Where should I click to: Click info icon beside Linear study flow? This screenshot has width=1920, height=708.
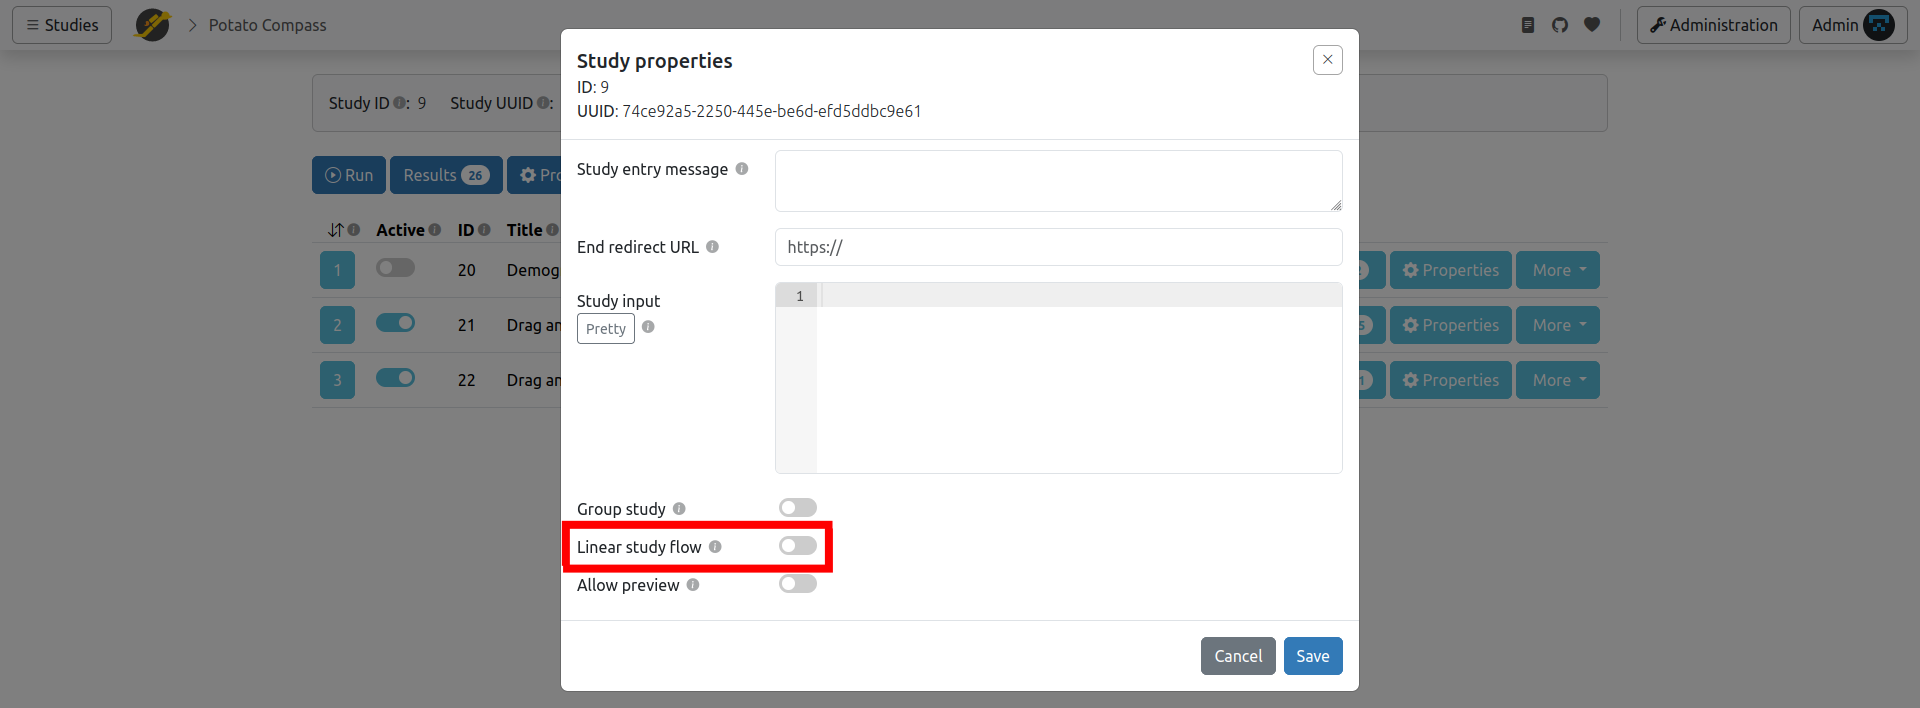click(x=715, y=547)
